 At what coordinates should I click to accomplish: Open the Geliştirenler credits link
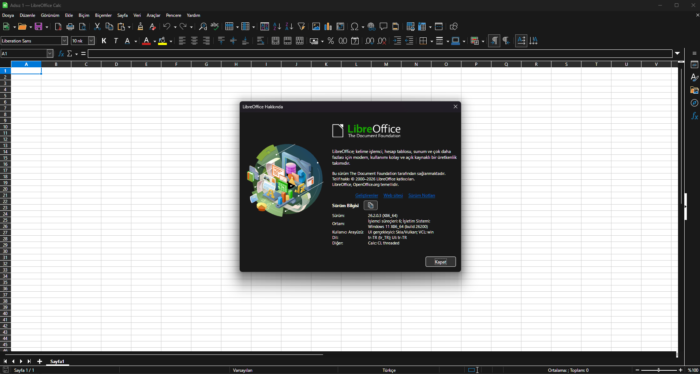pyautogui.click(x=367, y=195)
